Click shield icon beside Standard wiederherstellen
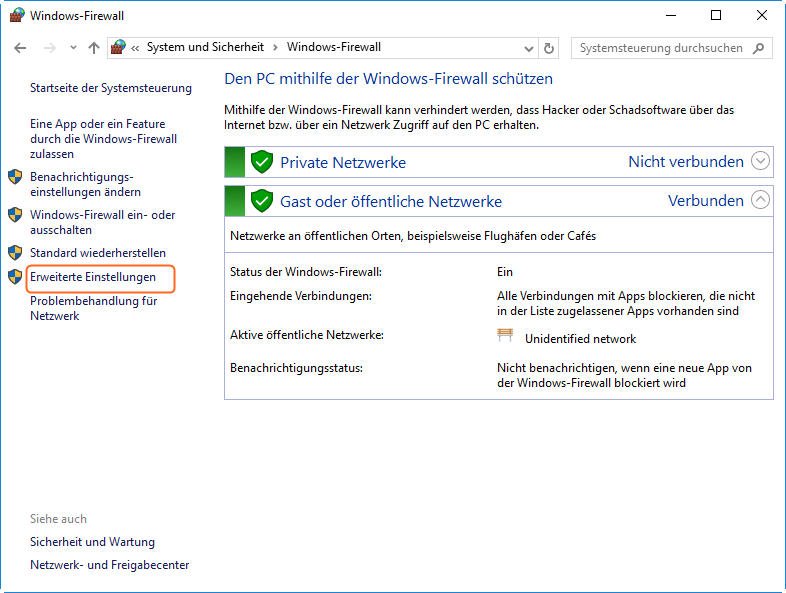 pos(15,253)
